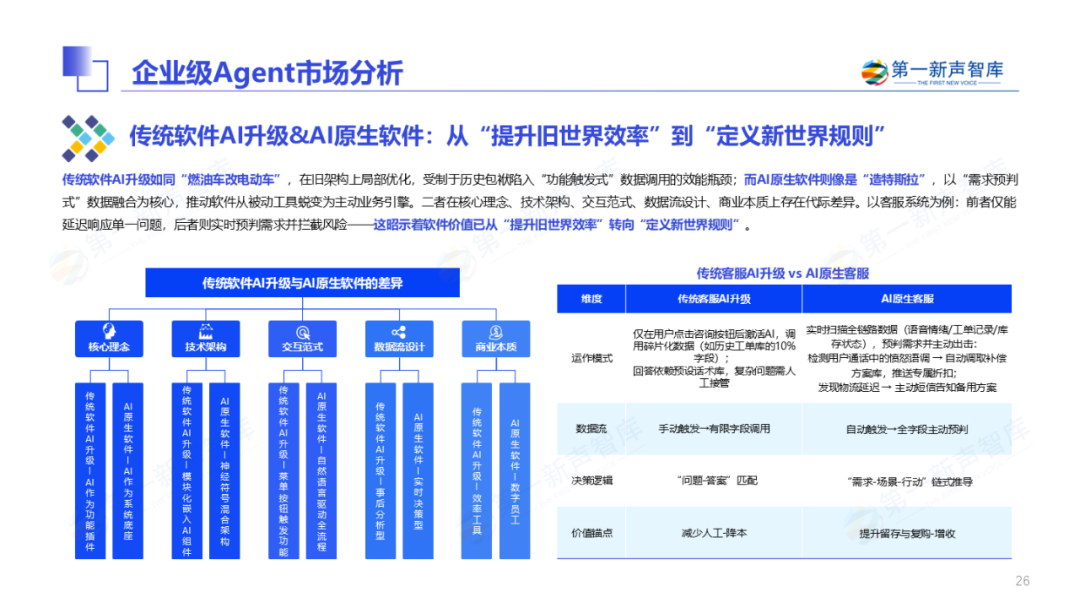Click vertical bar 自然语言驱动全流程
1080x608 pixels.
pos(321,471)
